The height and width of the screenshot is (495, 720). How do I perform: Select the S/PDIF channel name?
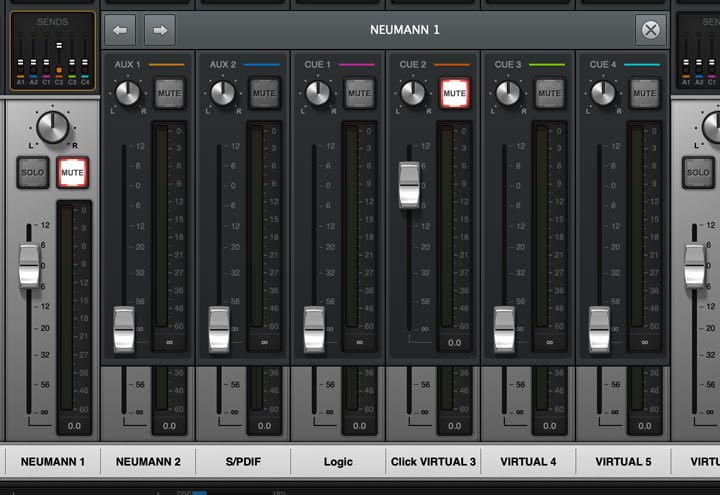pyautogui.click(x=243, y=461)
